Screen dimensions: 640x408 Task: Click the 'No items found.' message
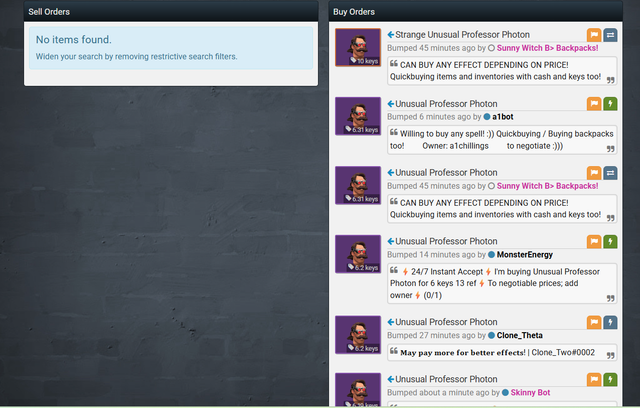pyautogui.click(x=73, y=40)
